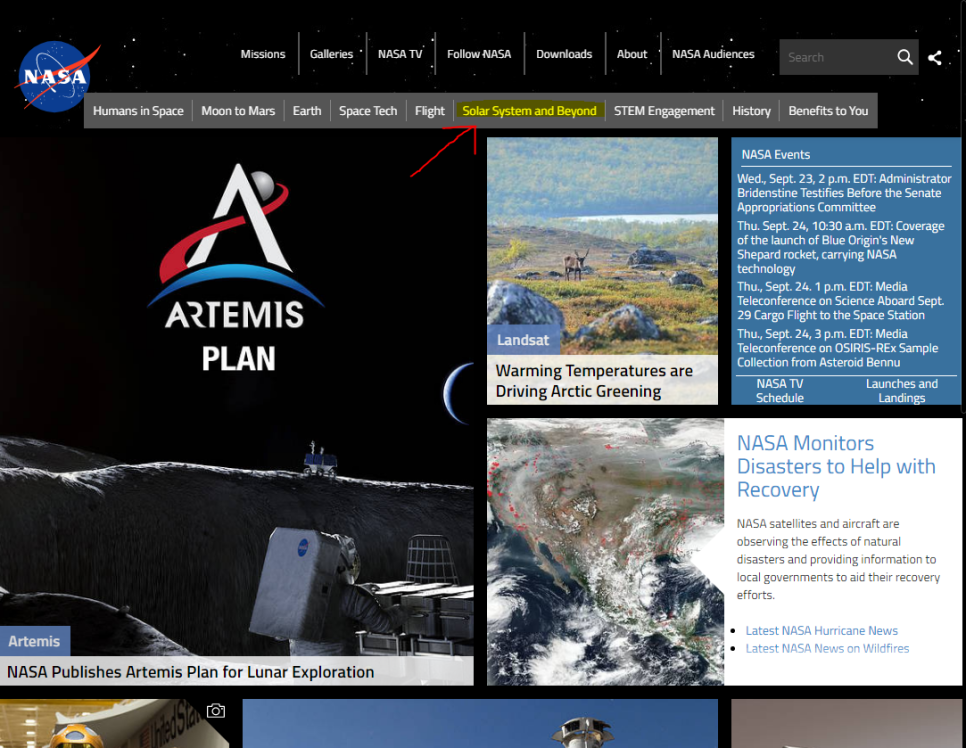Viewport: 966px width, 748px height.
Task: Open NASA TV Schedule
Action: [780, 391]
